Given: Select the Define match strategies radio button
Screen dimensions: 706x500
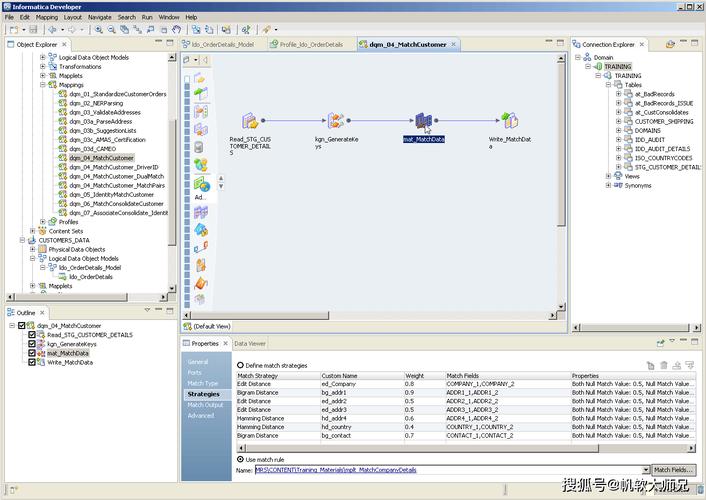Looking at the screenshot, I should [x=240, y=365].
